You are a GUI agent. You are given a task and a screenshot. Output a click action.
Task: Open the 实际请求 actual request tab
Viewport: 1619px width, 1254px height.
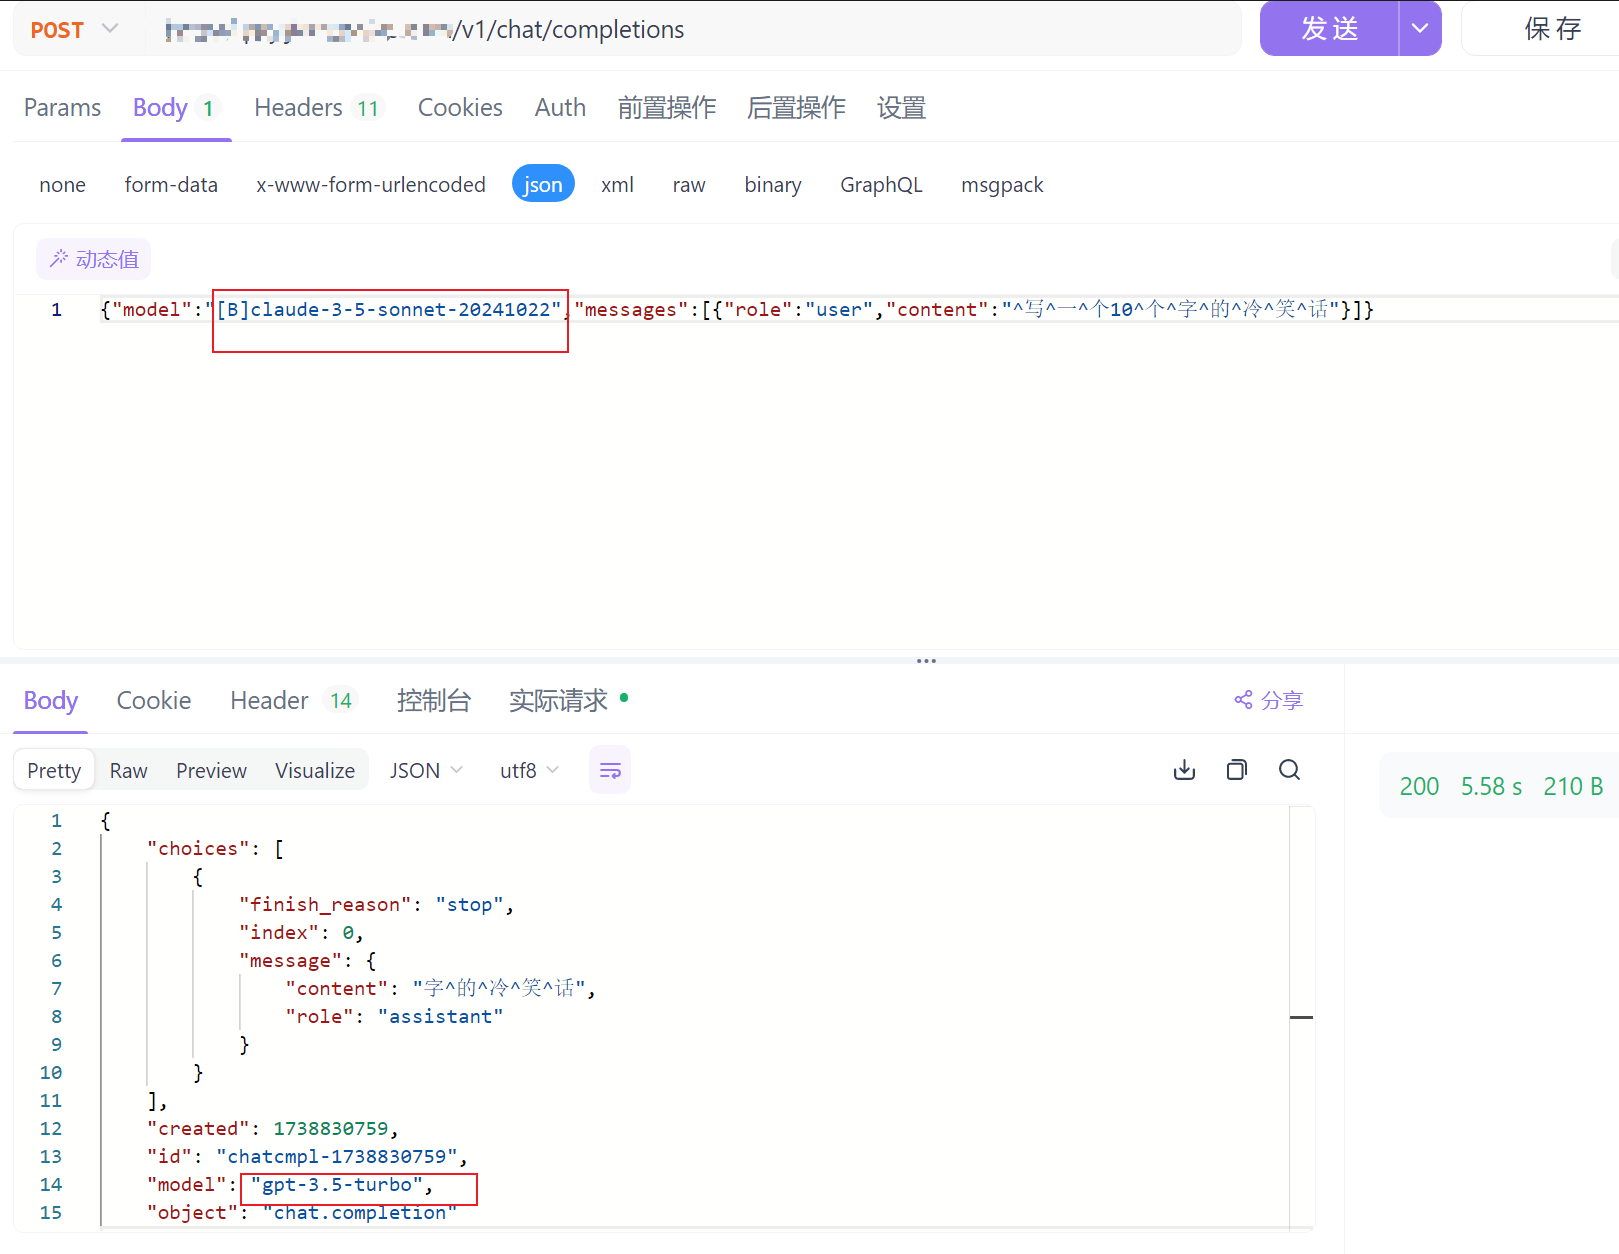567,700
